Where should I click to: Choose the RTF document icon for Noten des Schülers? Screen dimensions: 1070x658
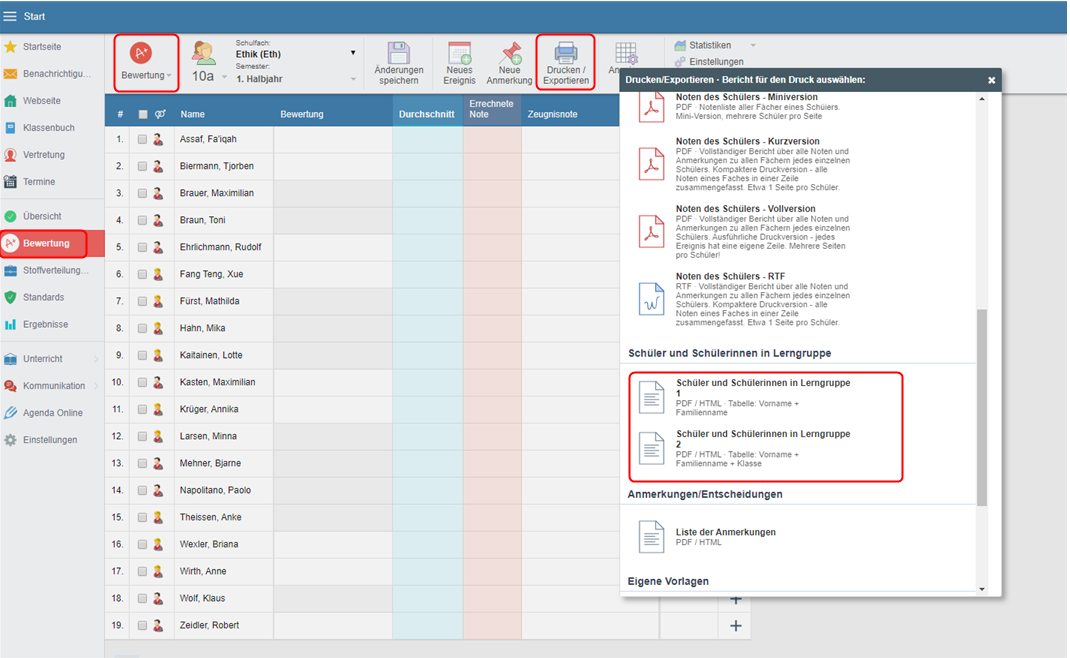point(652,299)
